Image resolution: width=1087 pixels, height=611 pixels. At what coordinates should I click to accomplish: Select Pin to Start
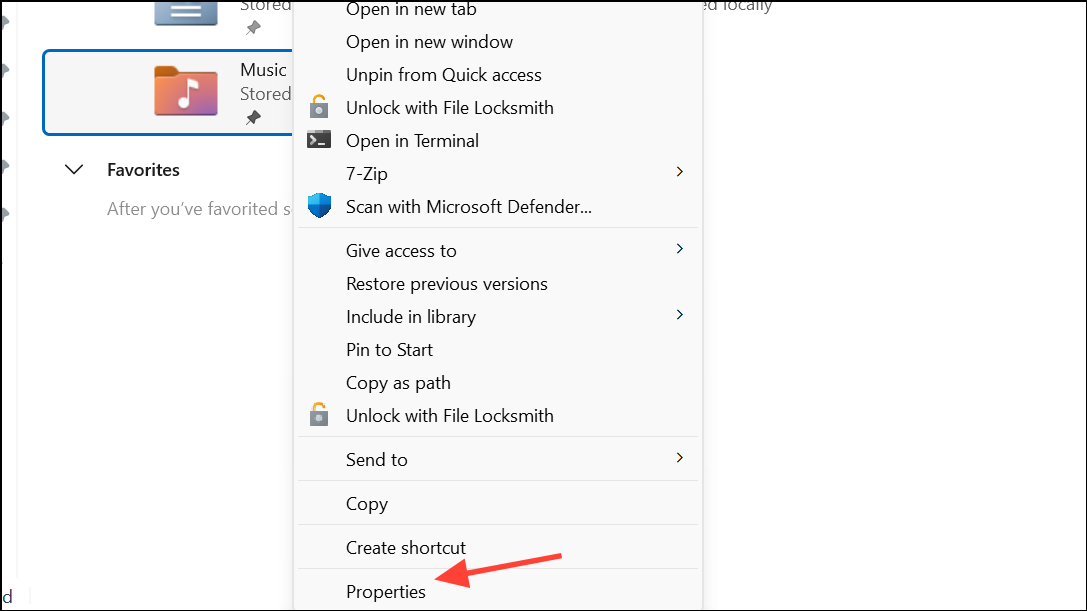[389, 349]
